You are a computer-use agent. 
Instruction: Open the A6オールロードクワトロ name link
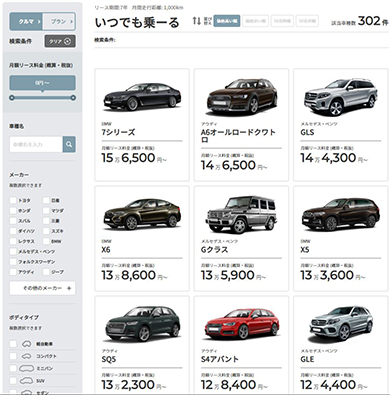(x=238, y=136)
